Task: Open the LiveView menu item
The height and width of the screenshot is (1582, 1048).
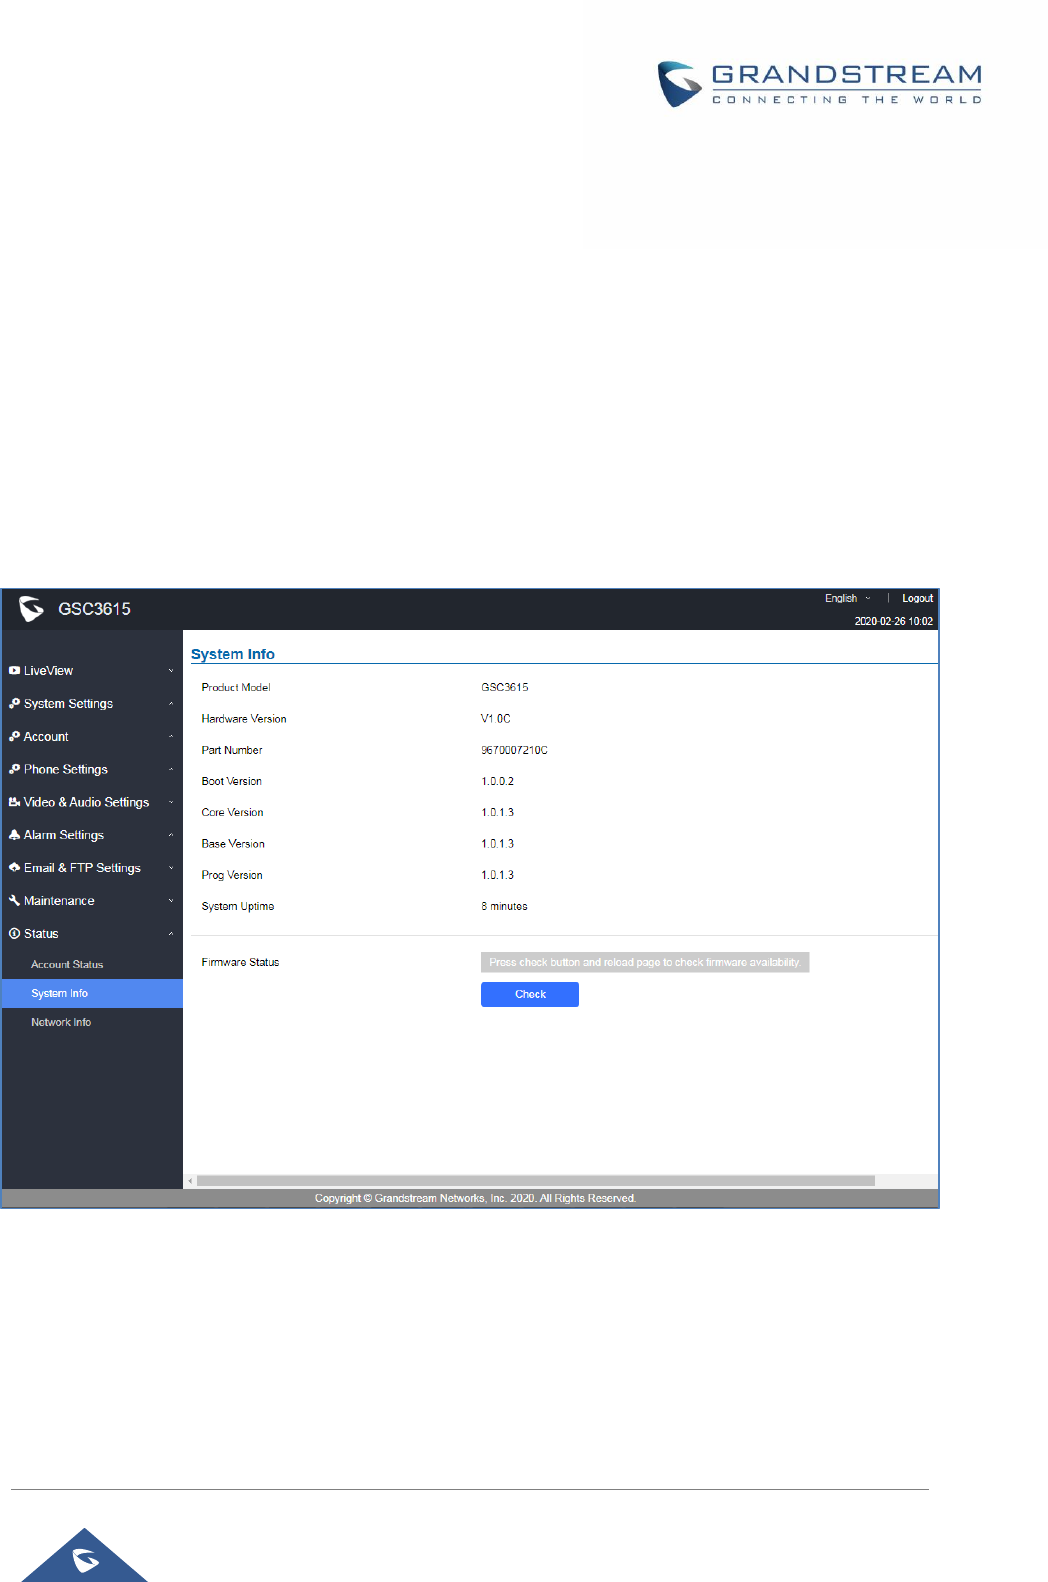Action: pyautogui.click(x=92, y=671)
